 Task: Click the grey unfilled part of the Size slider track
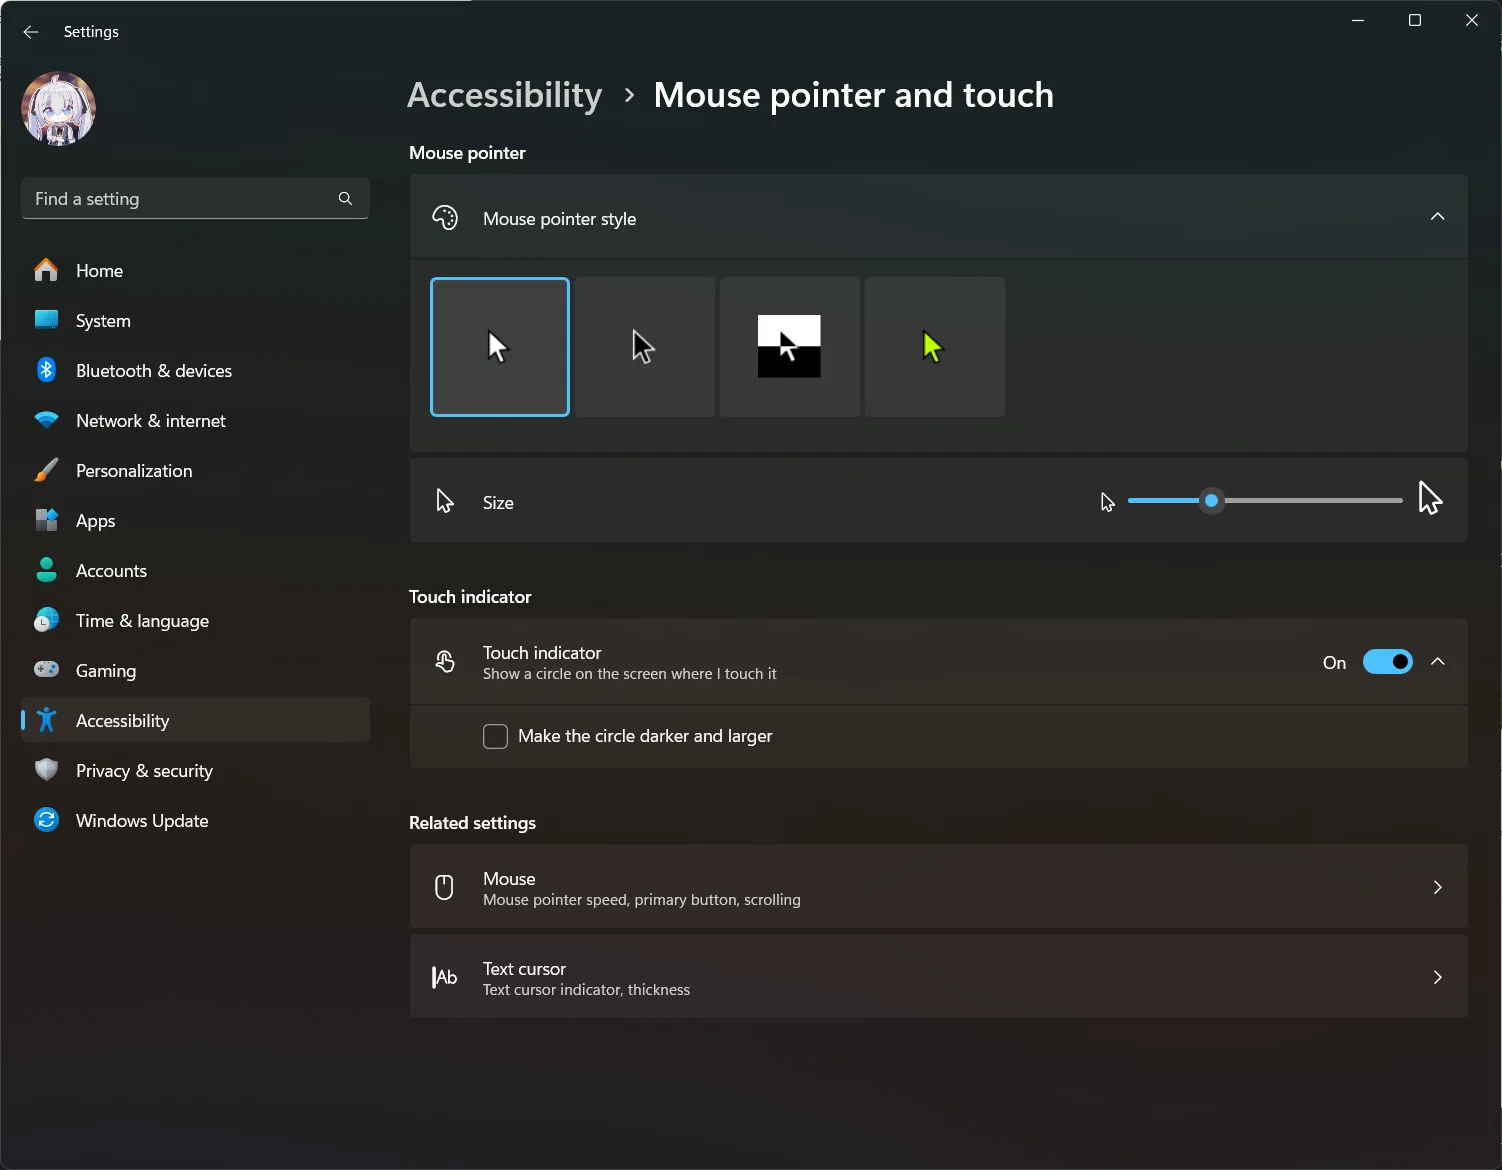click(1312, 500)
